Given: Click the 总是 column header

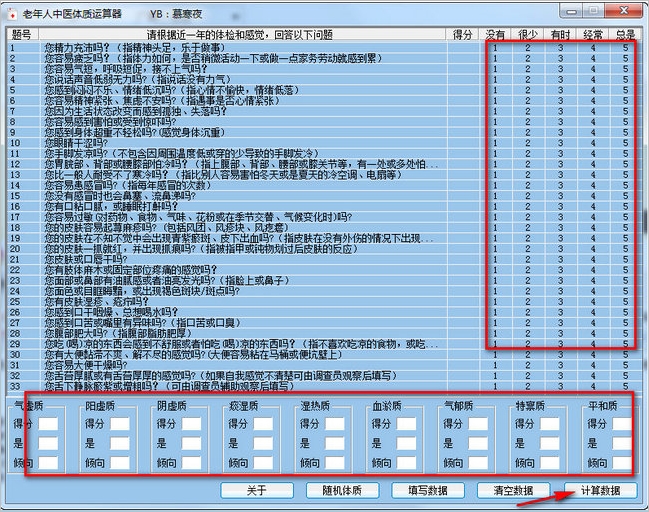Looking at the screenshot, I should (x=625, y=34).
